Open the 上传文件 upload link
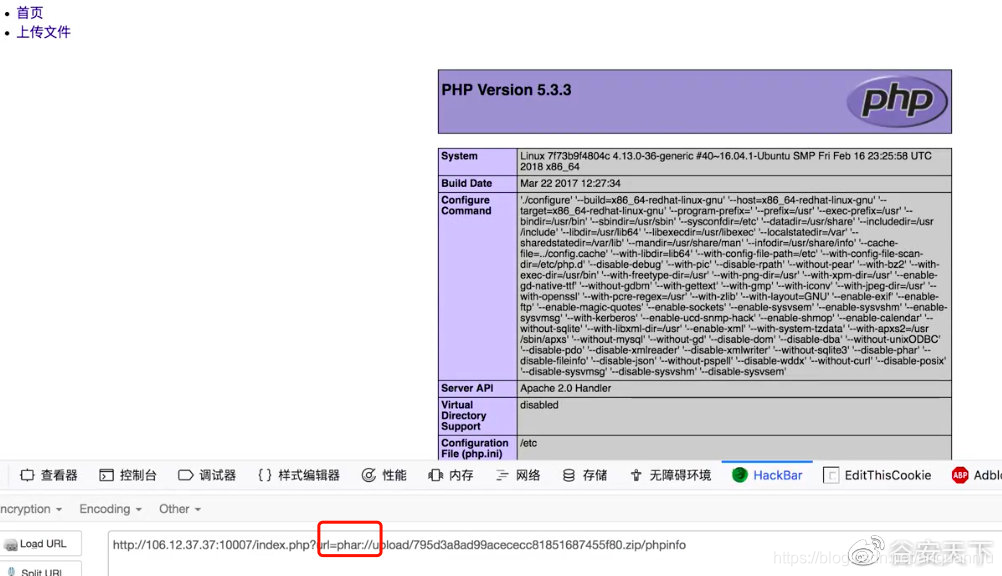The height and width of the screenshot is (576, 1002). (x=43, y=32)
